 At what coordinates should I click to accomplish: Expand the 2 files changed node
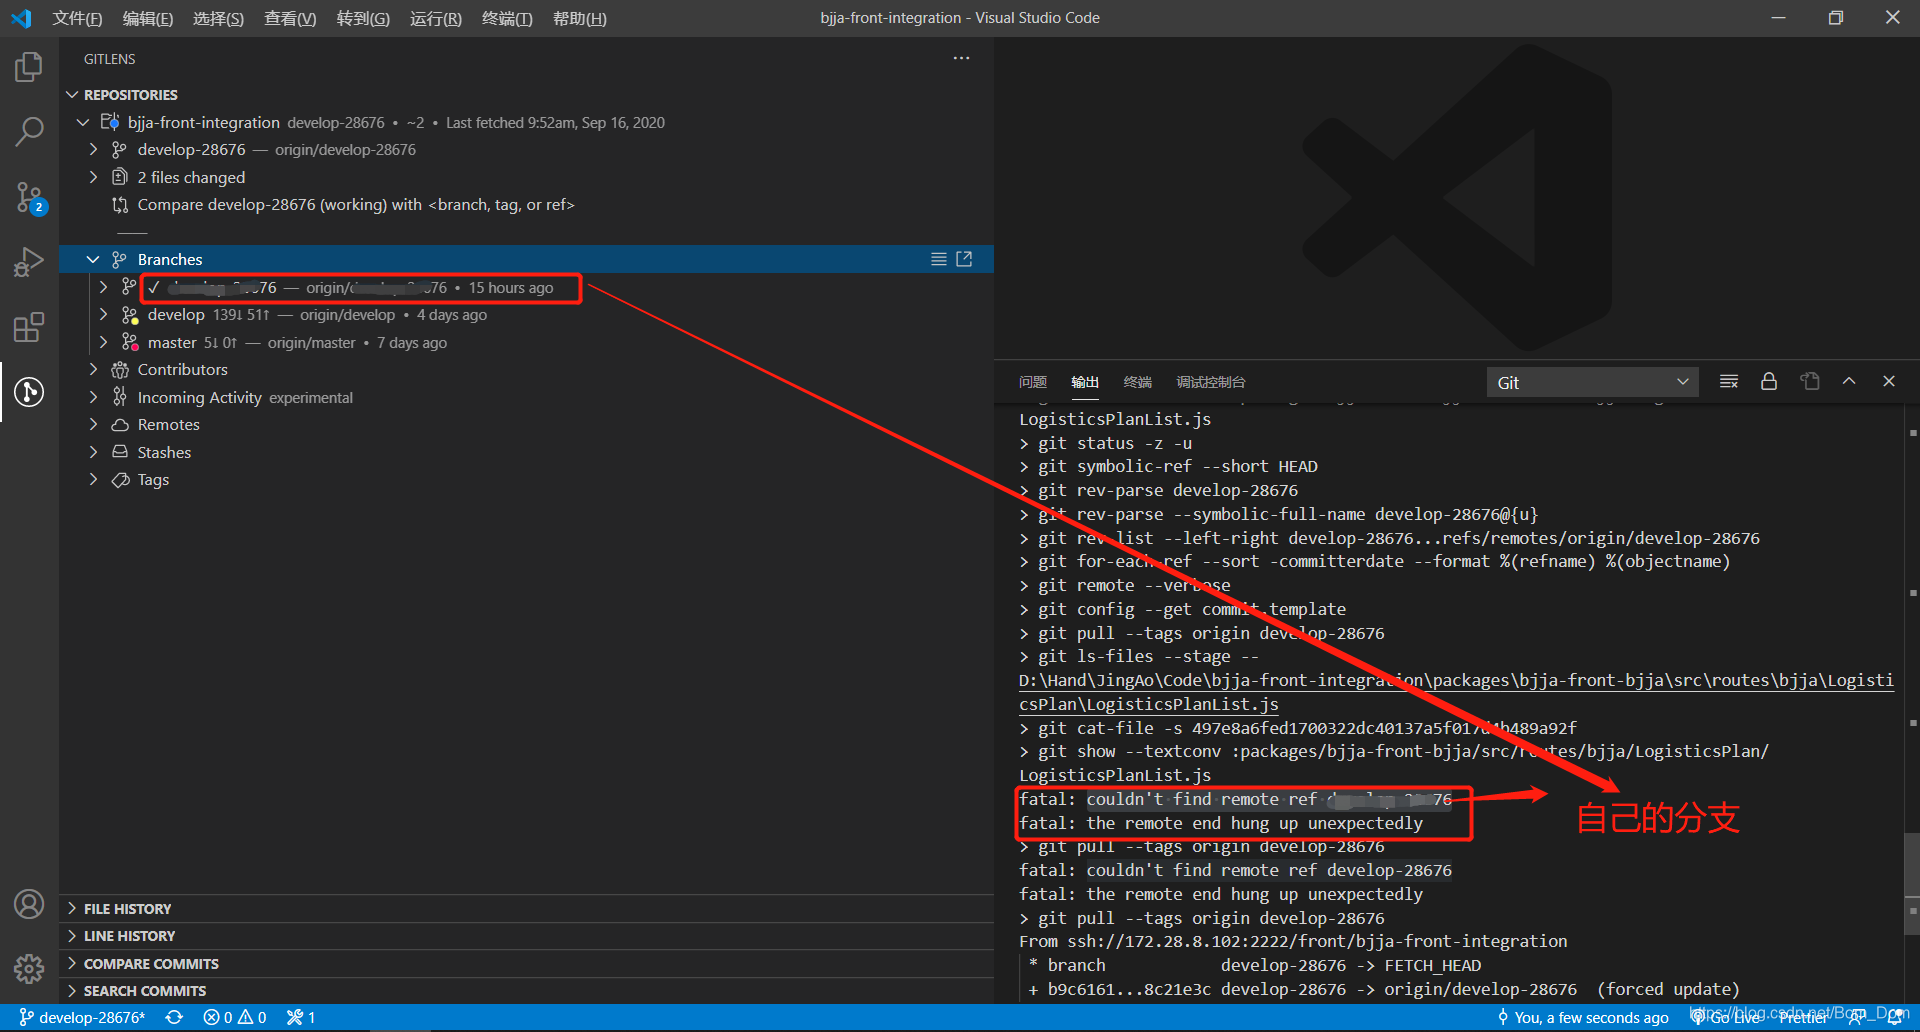pos(93,177)
